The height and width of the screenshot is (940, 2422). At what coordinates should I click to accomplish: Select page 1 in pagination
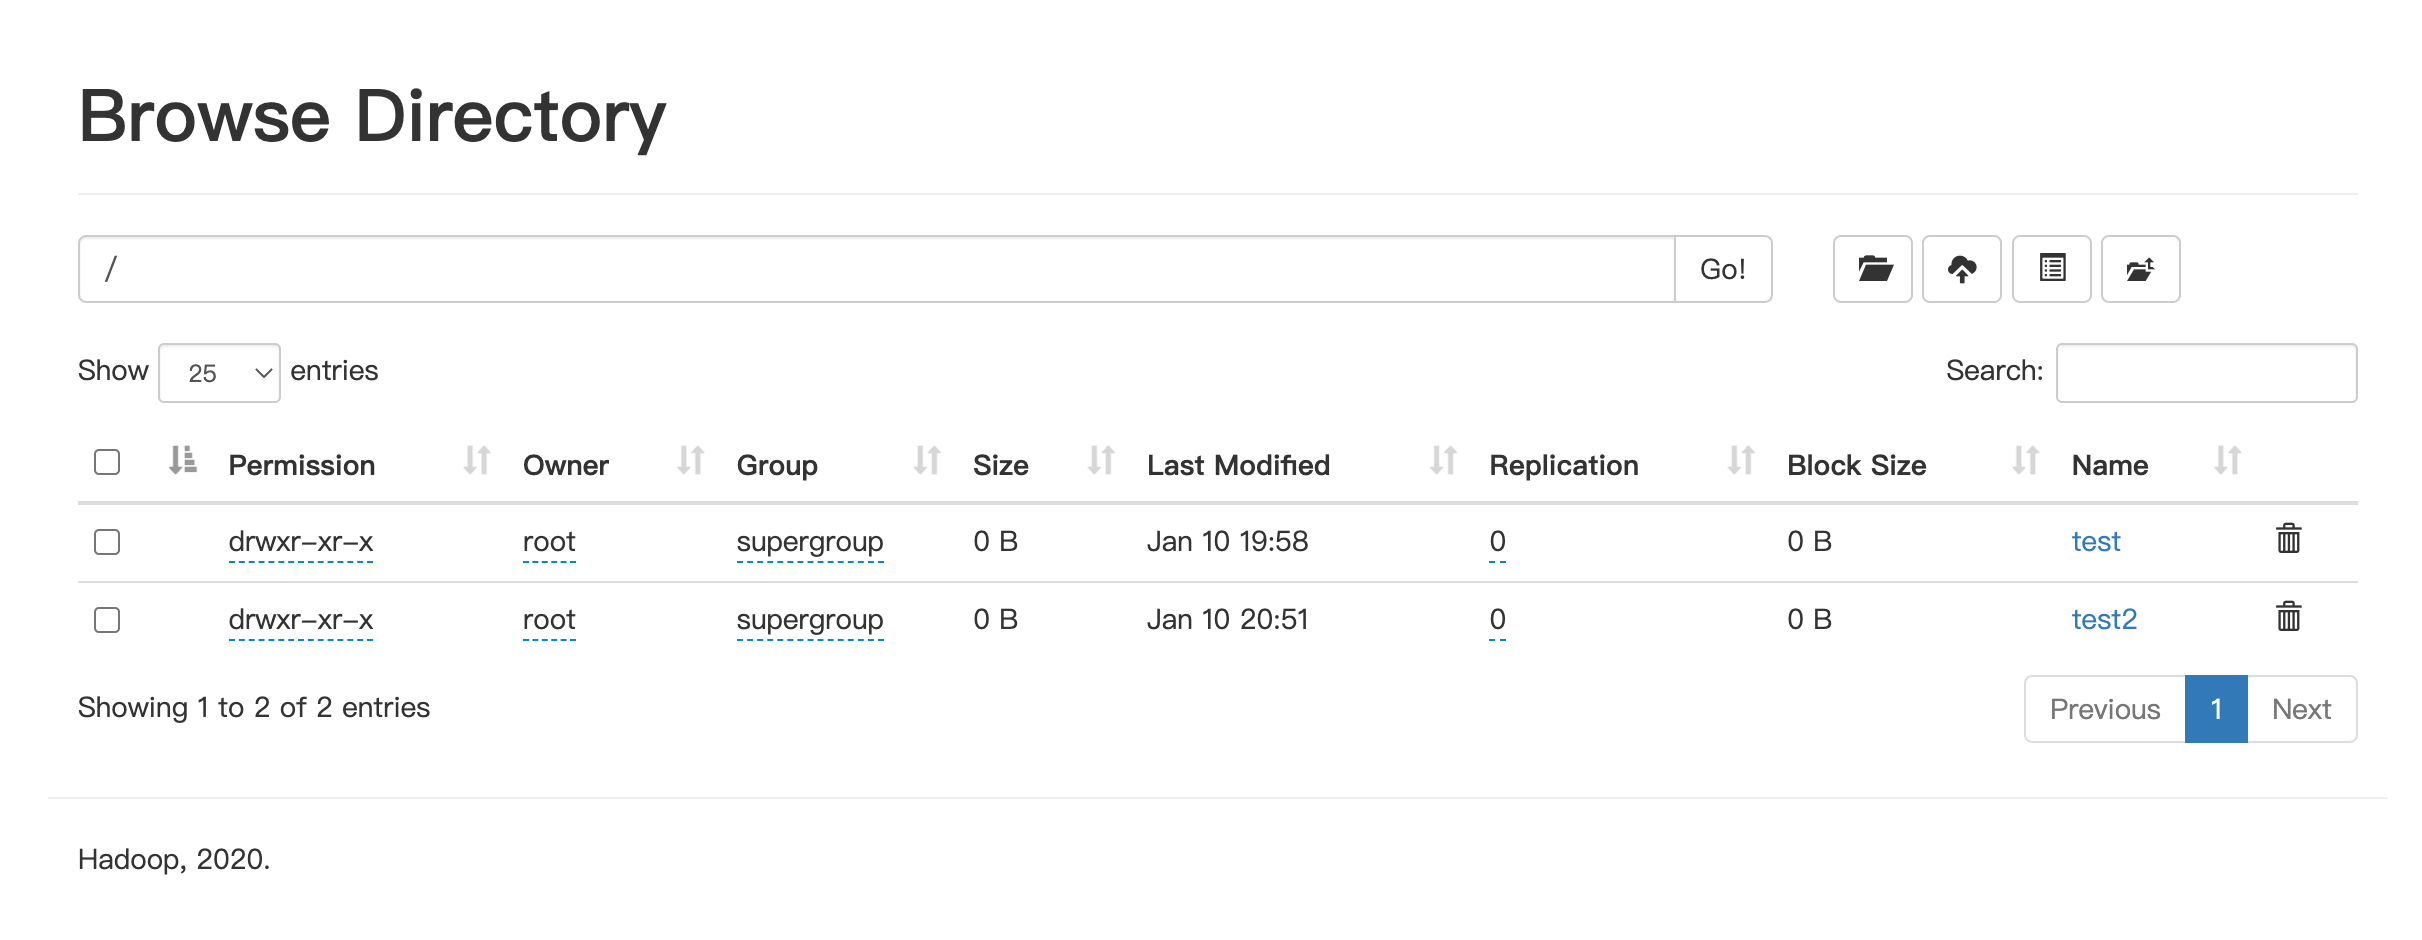click(2216, 709)
